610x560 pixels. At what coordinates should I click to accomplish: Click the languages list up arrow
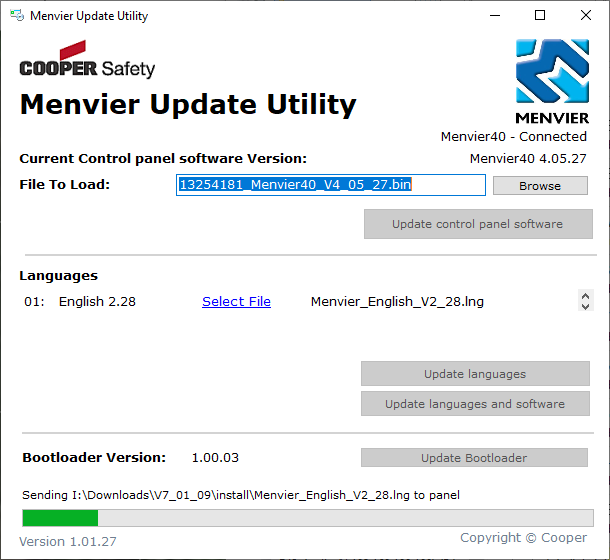pyautogui.click(x=585, y=297)
